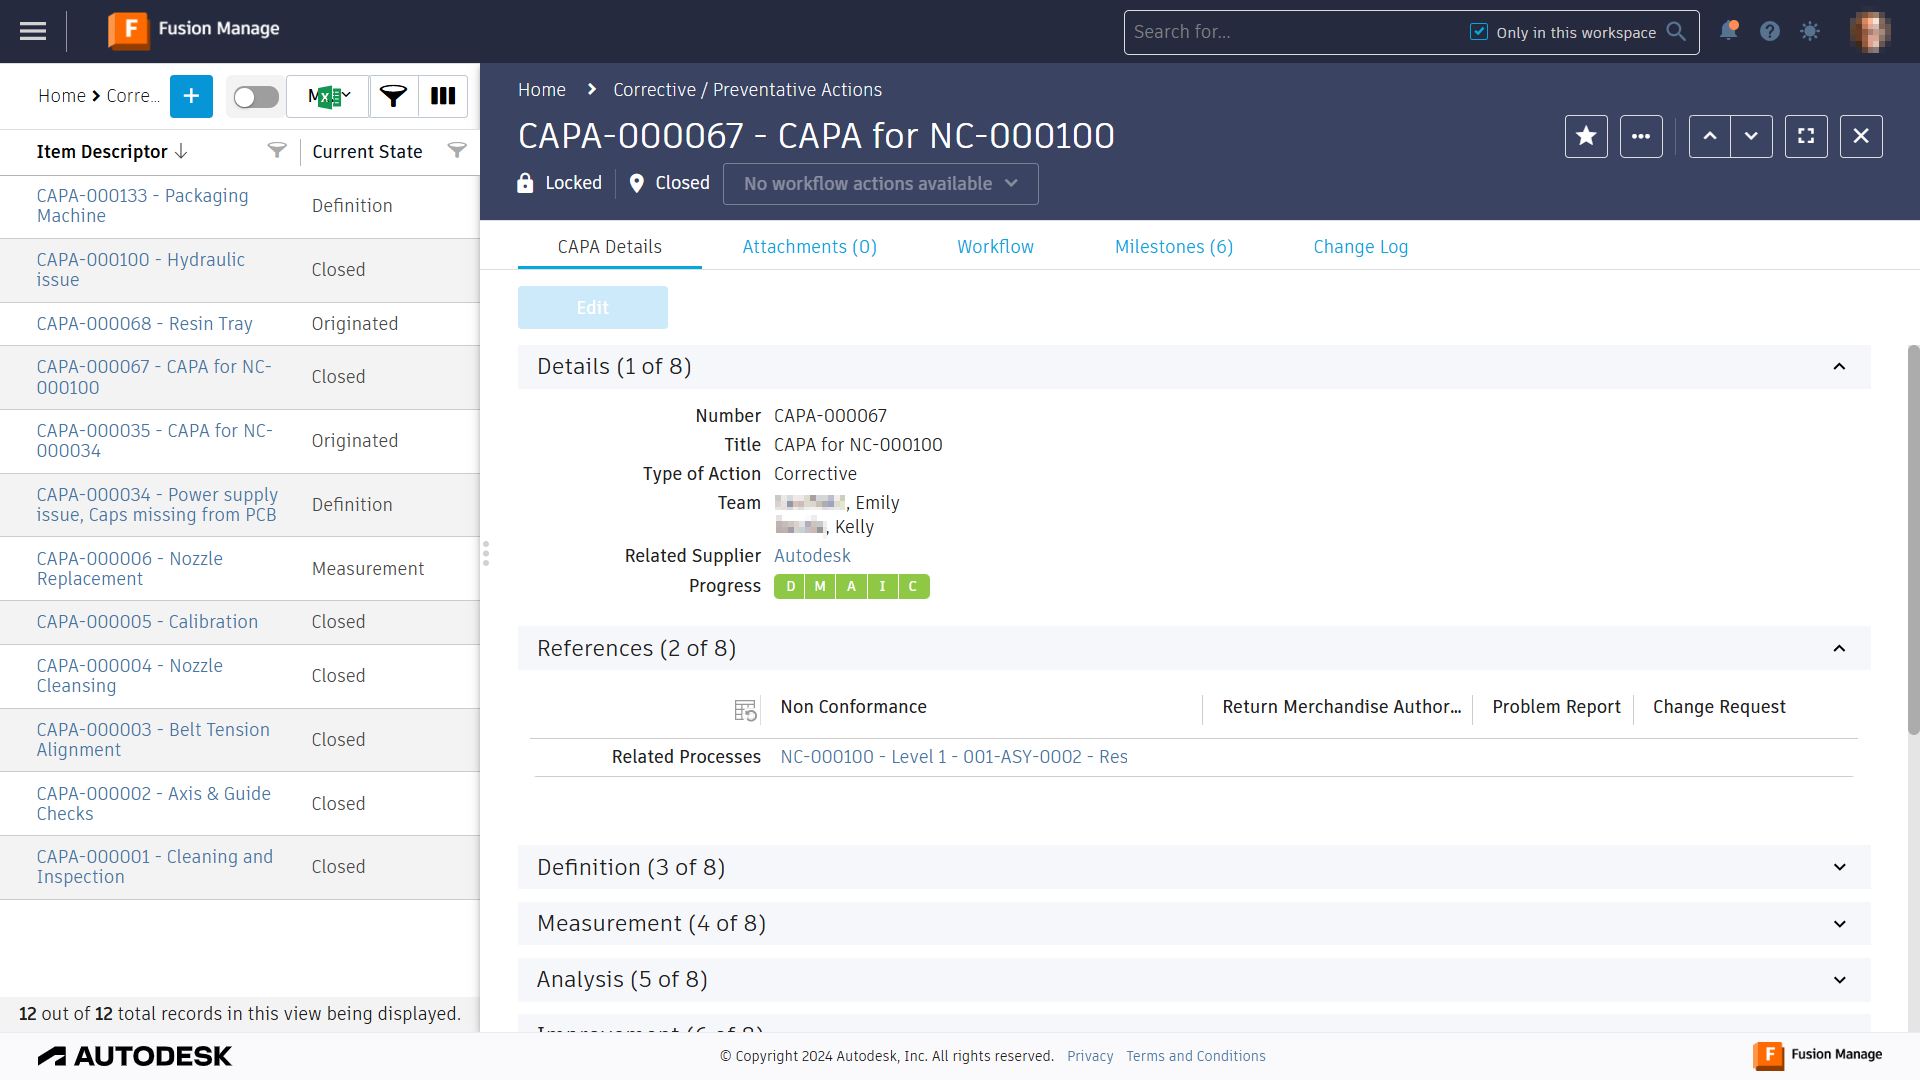
Task: Click the DMAIC progress indicator
Action: point(851,586)
